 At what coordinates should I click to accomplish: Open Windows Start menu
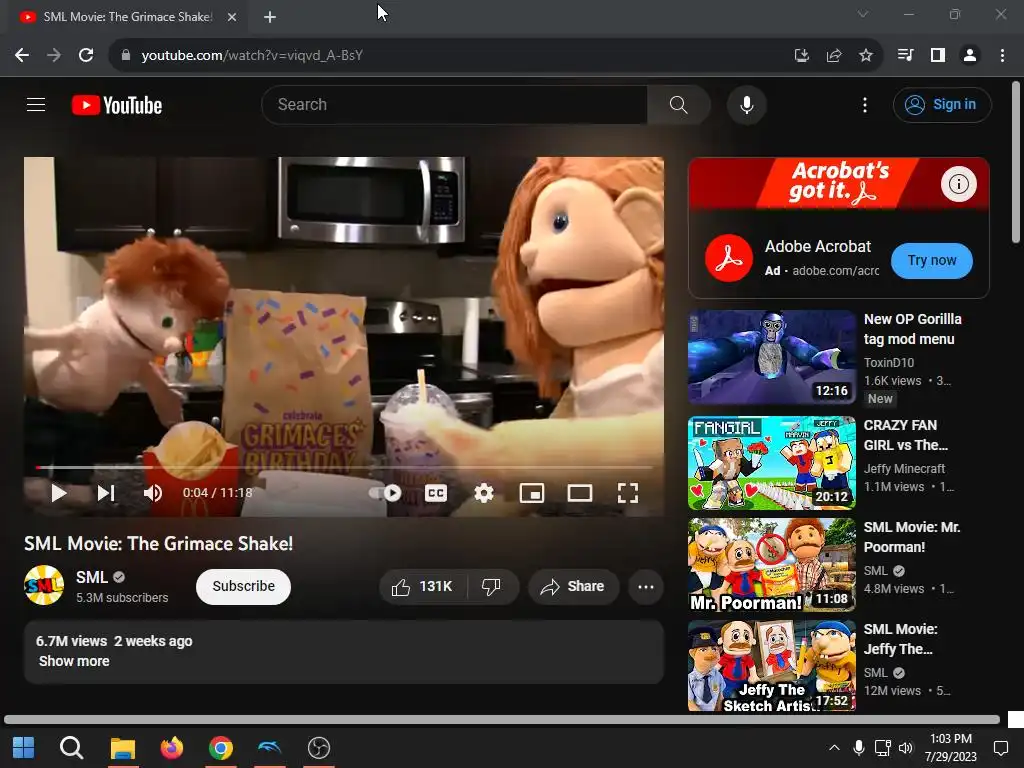click(24, 747)
